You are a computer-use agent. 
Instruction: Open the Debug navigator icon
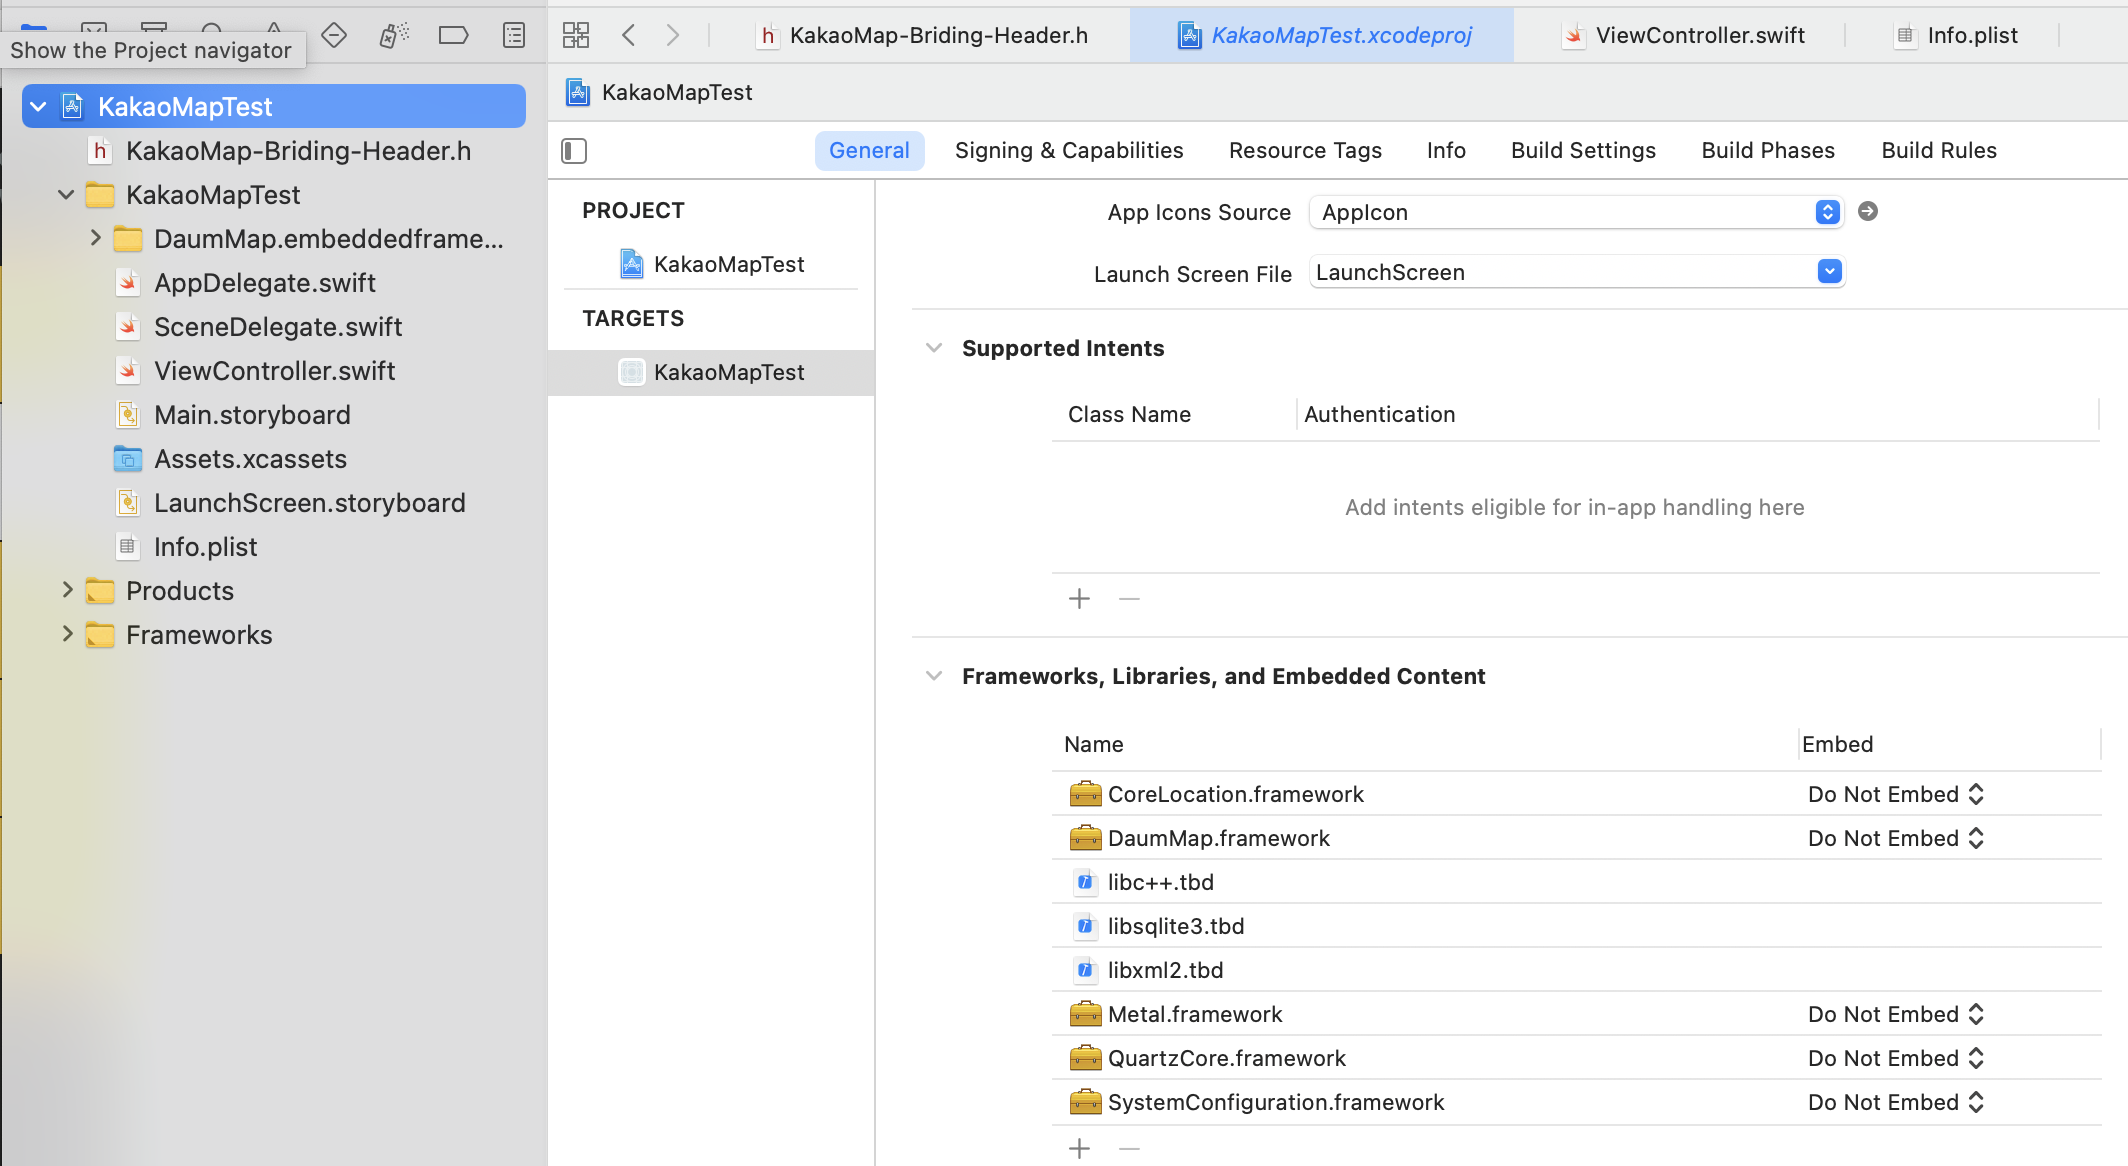point(394,36)
